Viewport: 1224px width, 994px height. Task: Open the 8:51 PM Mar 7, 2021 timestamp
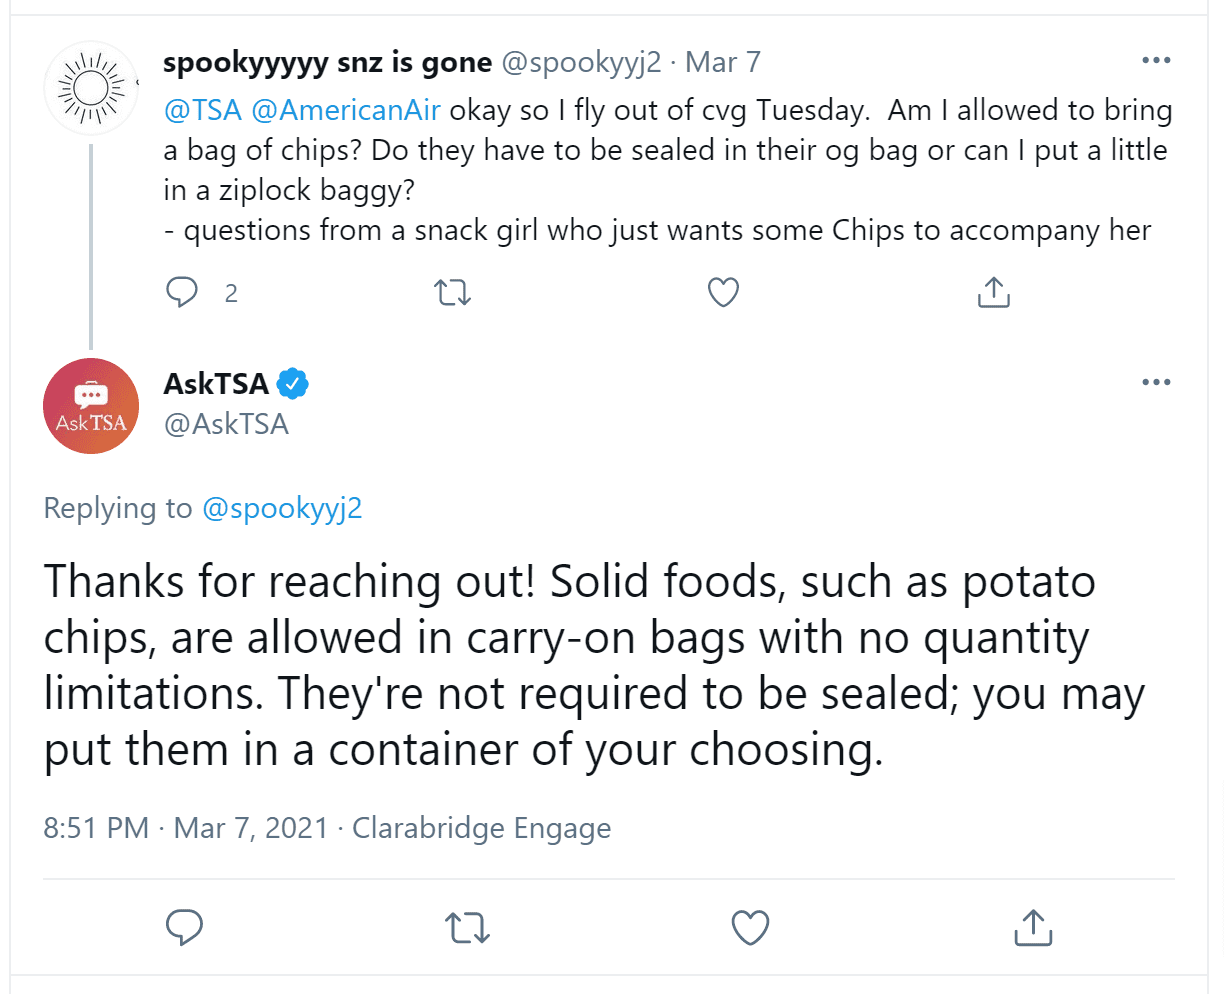186,828
